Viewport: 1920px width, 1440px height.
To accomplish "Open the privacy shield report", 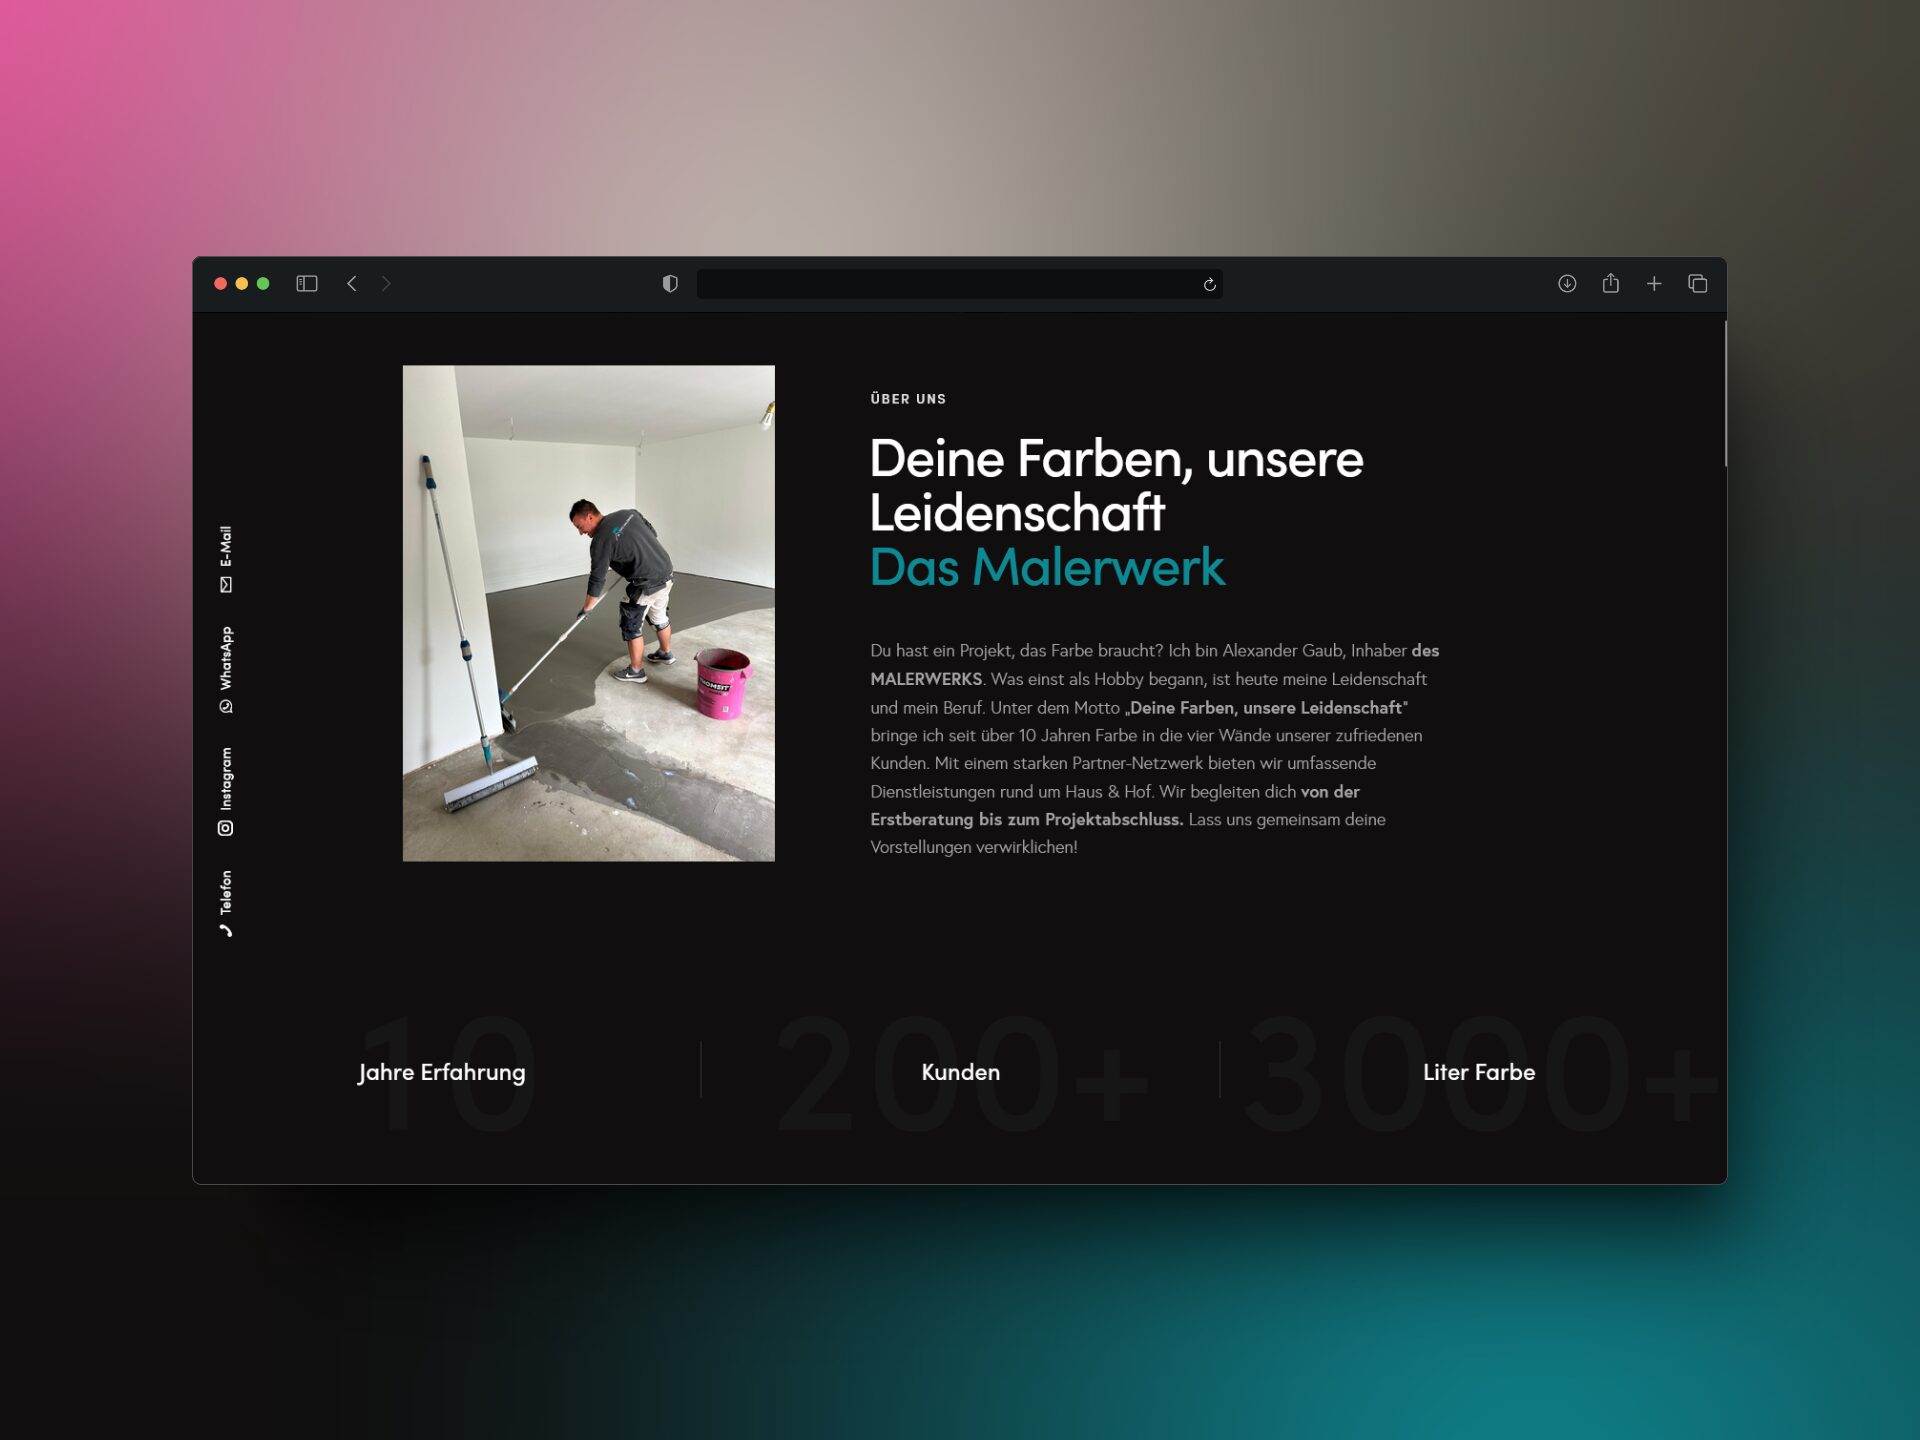I will coord(670,284).
